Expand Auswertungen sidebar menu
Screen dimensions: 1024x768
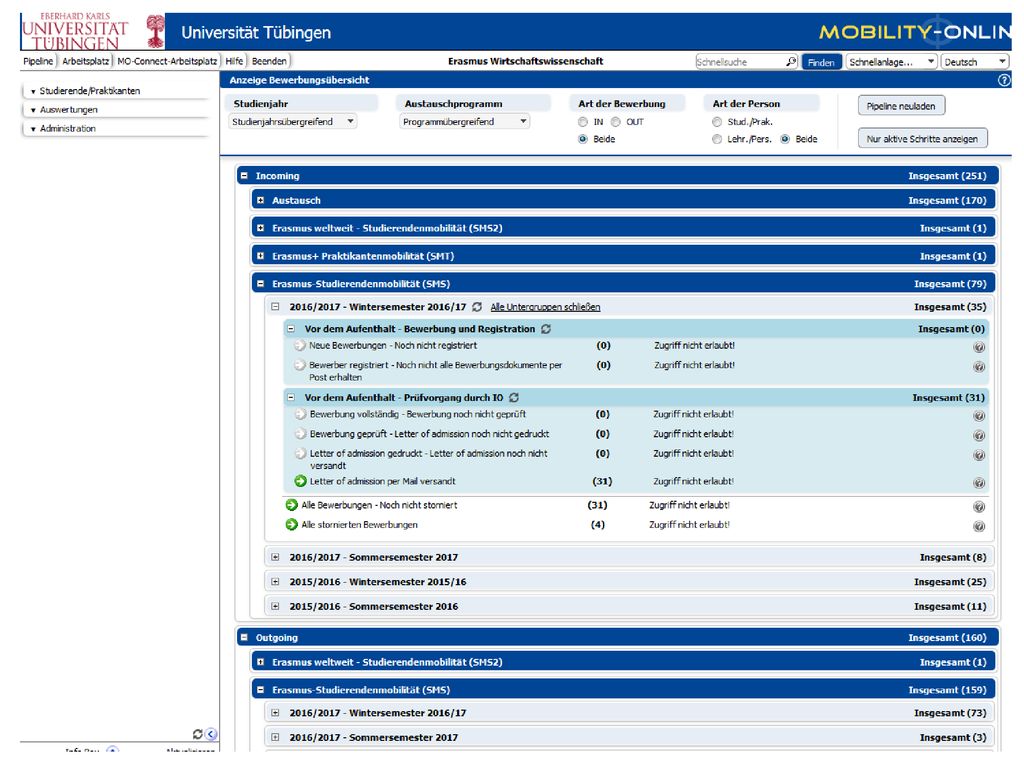[115, 110]
